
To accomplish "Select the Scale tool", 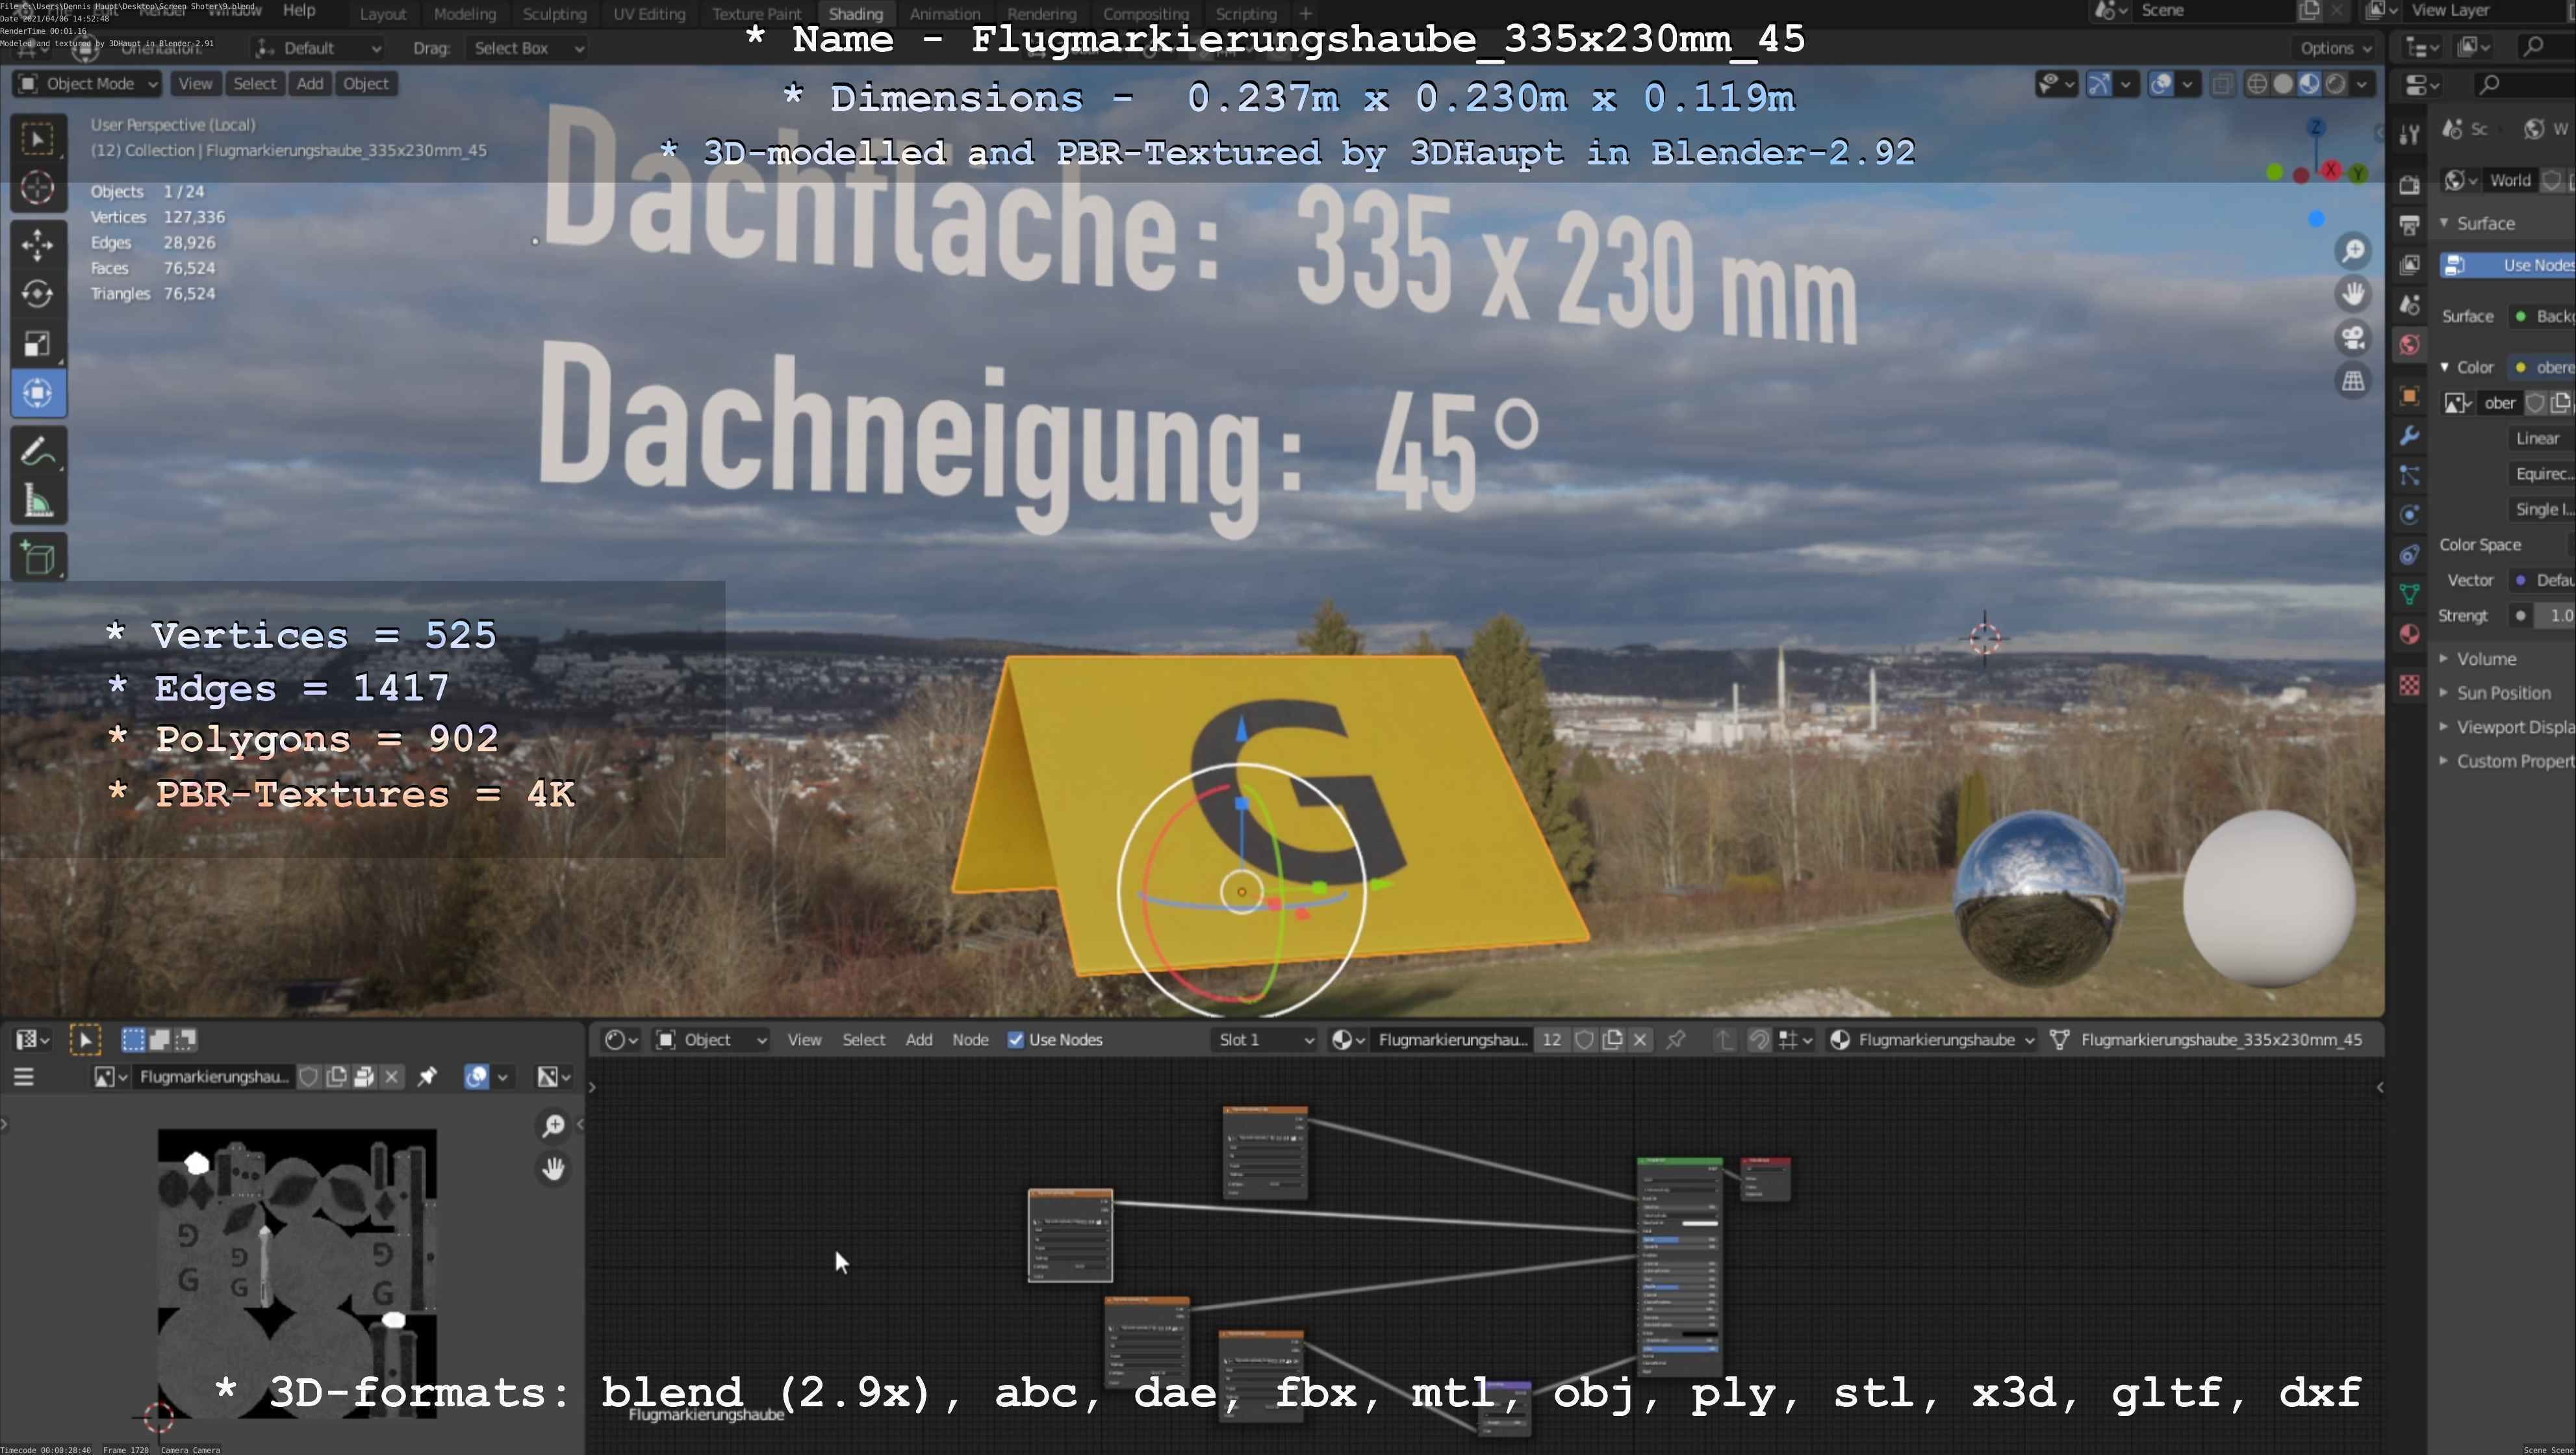I will (38, 343).
